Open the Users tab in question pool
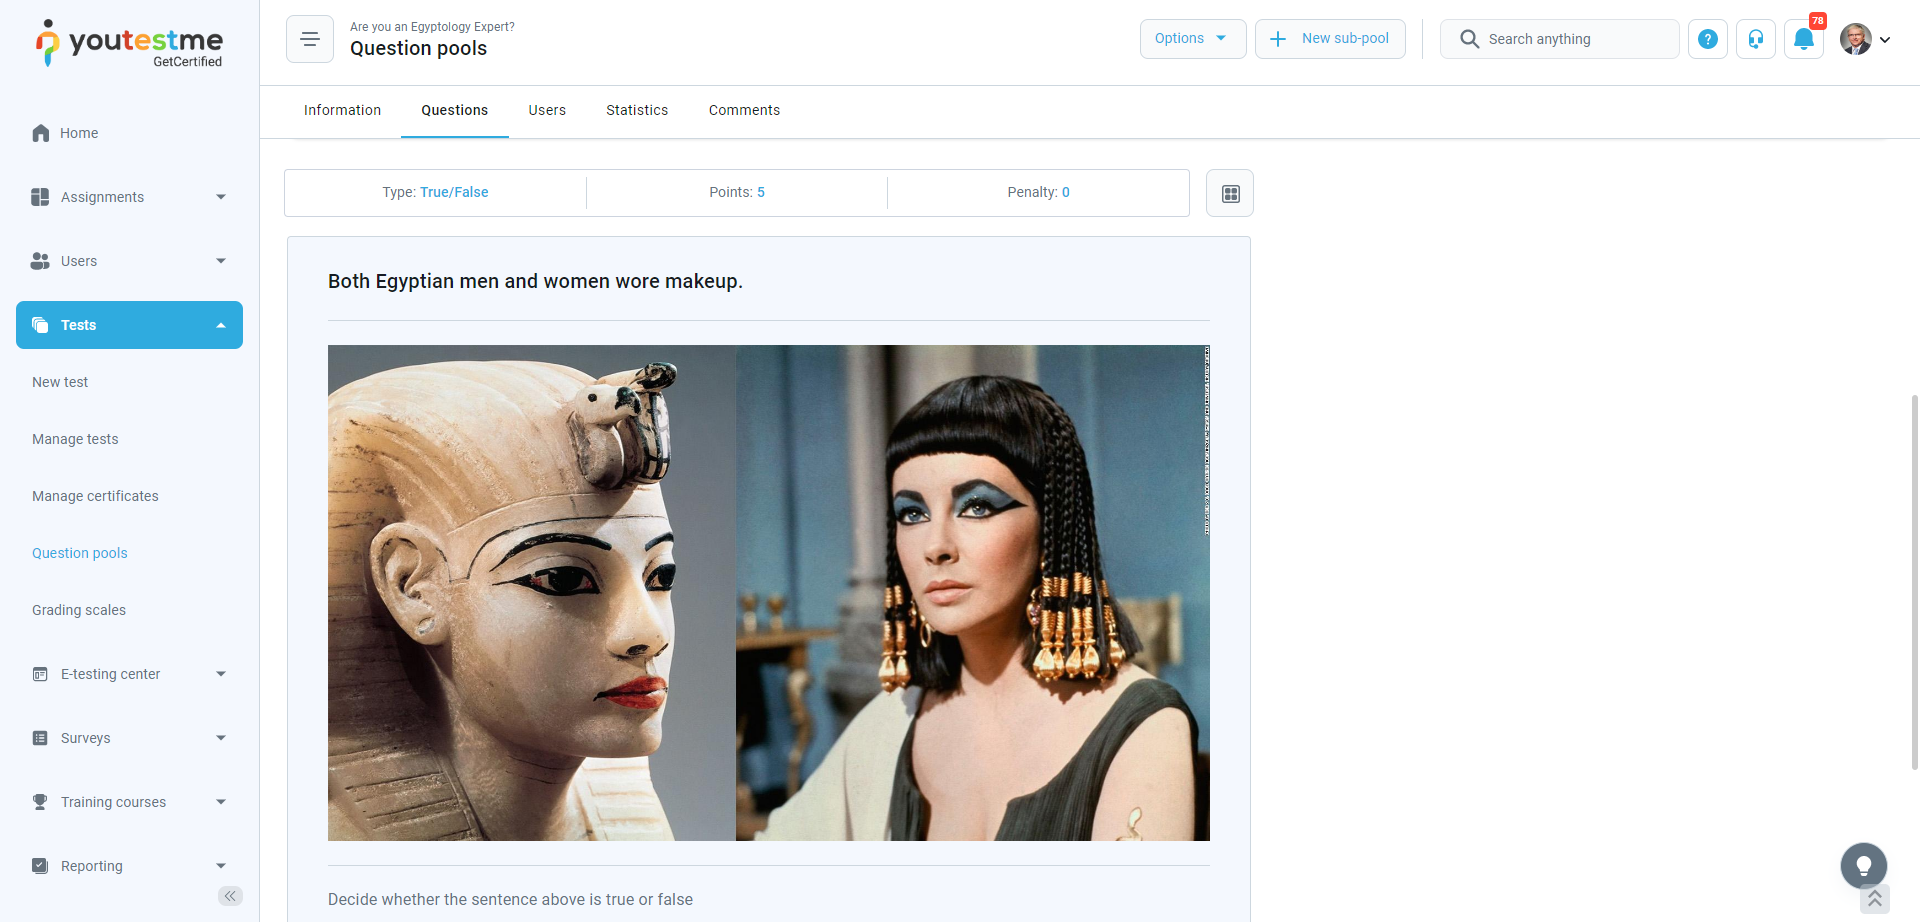 click(x=547, y=110)
